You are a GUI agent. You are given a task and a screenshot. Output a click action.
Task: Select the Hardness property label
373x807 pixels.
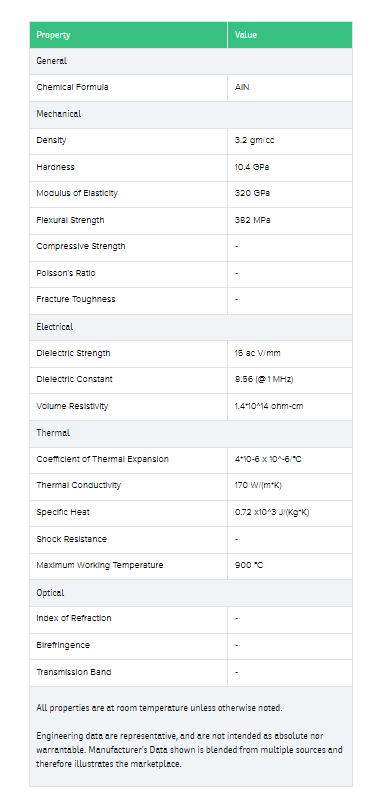(55, 167)
